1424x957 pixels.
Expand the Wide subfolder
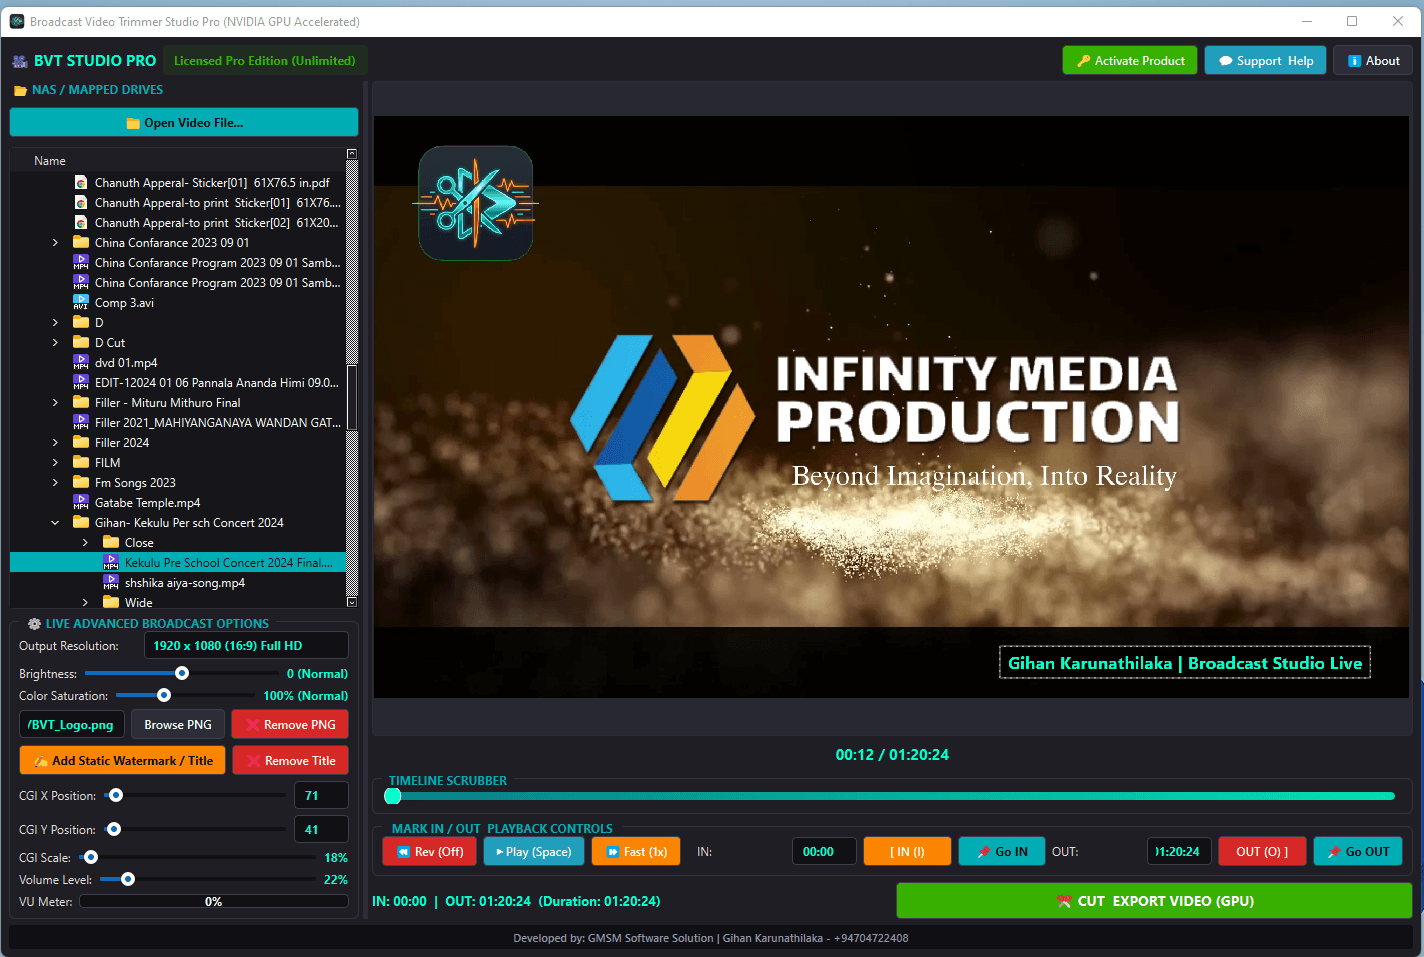[x=85, y=603]
